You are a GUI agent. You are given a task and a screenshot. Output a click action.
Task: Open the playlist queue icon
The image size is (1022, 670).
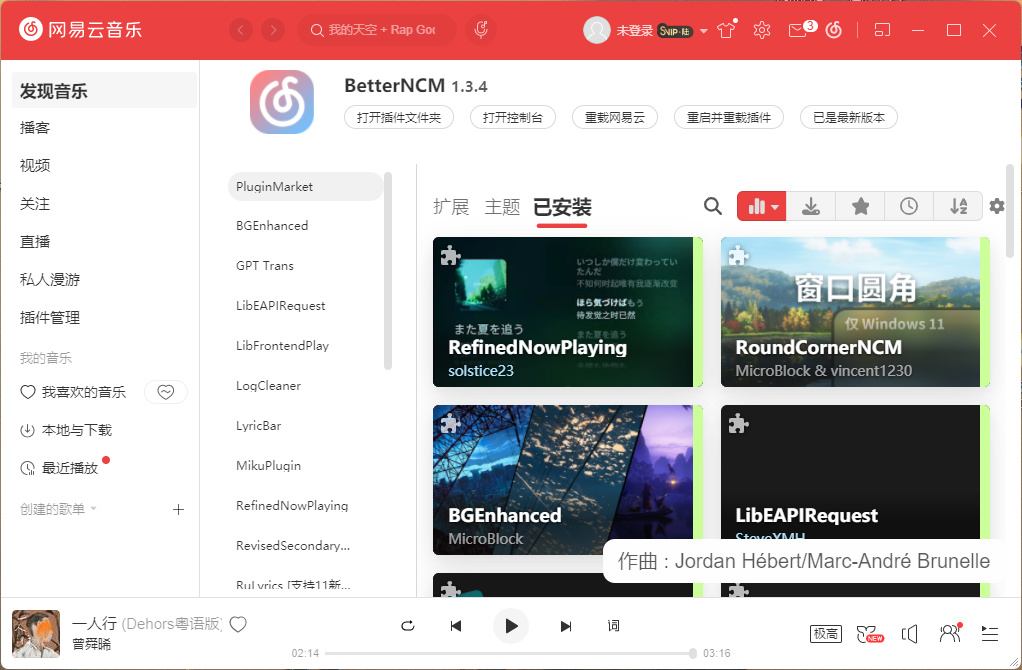tap(989, 634)
